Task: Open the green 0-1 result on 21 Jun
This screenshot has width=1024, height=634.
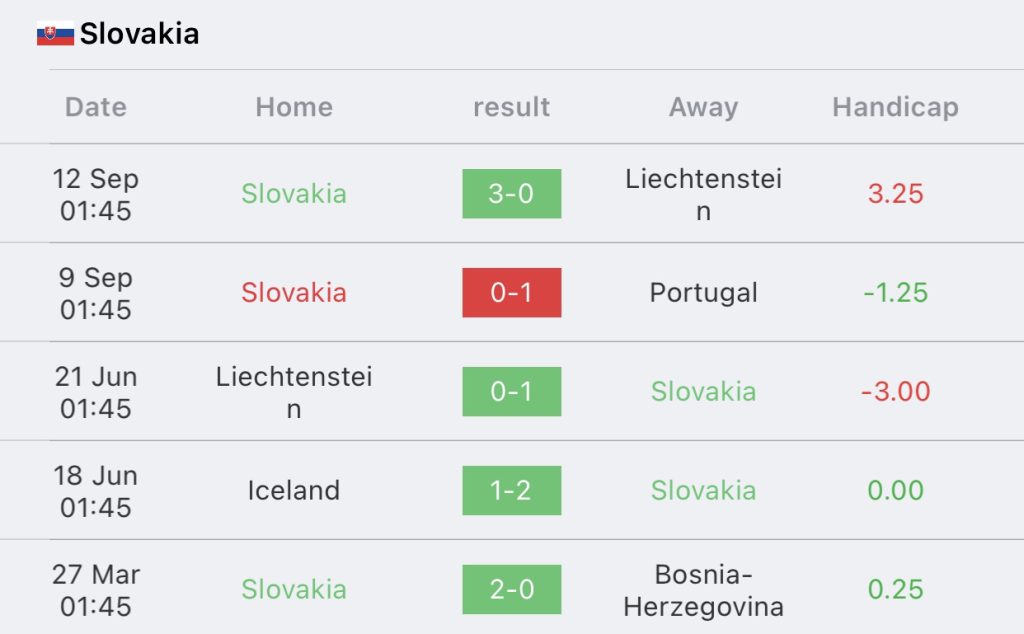Action: (x=511, y=391)
